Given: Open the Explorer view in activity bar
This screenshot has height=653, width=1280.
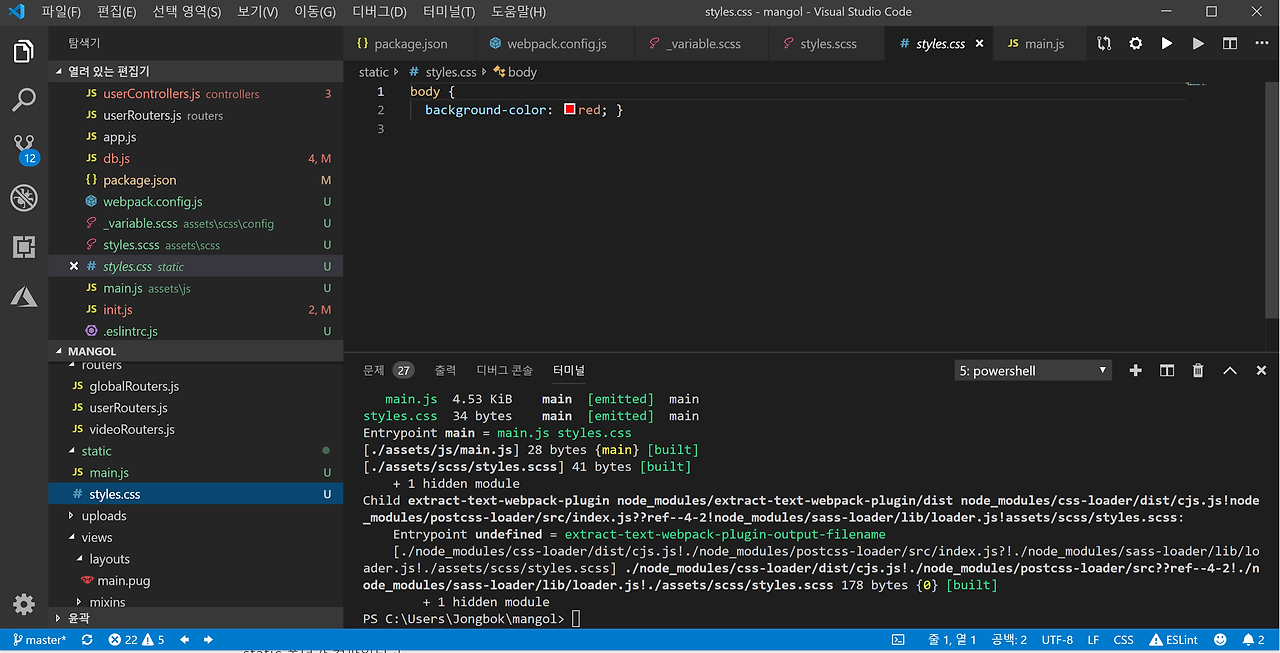Looking at the screenshot, I should click(x=24, y=51).
